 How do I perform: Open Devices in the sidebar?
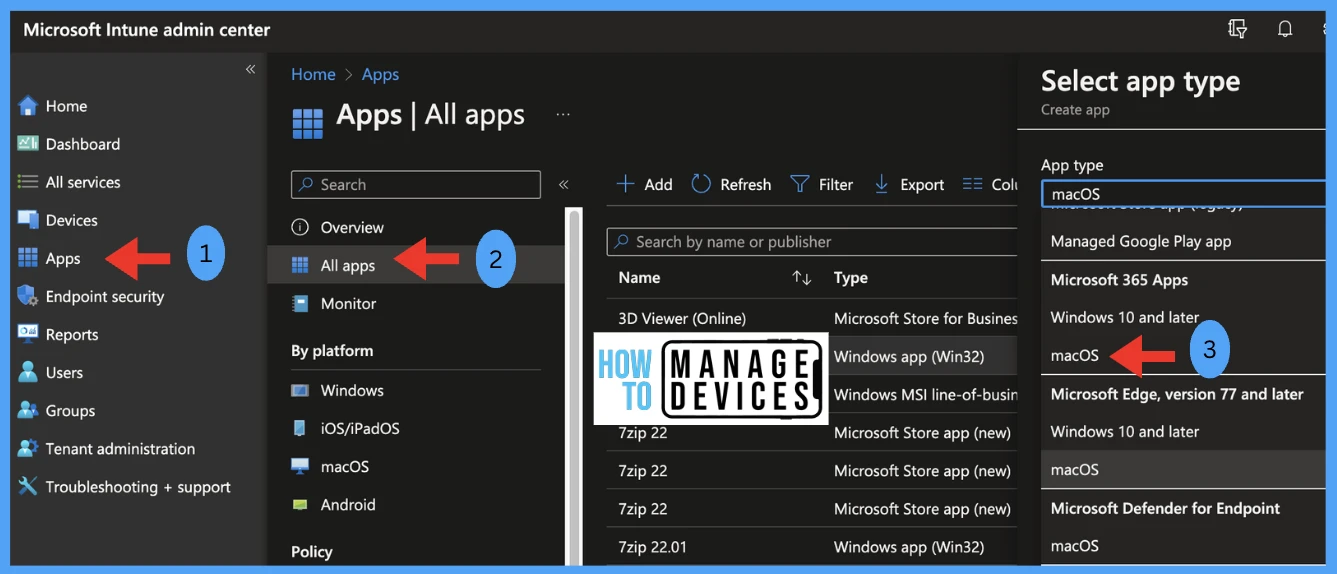(71, 220)
